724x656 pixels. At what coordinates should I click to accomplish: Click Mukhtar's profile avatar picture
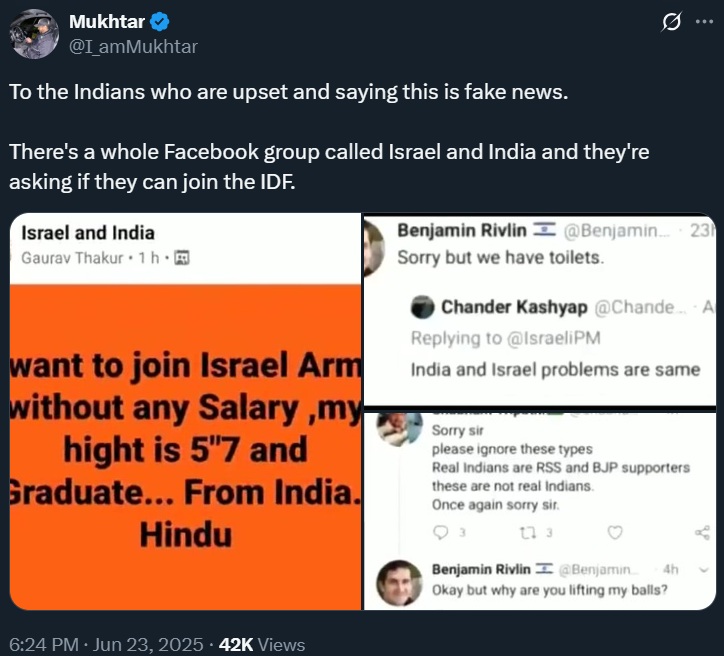[x=34, y=34]
